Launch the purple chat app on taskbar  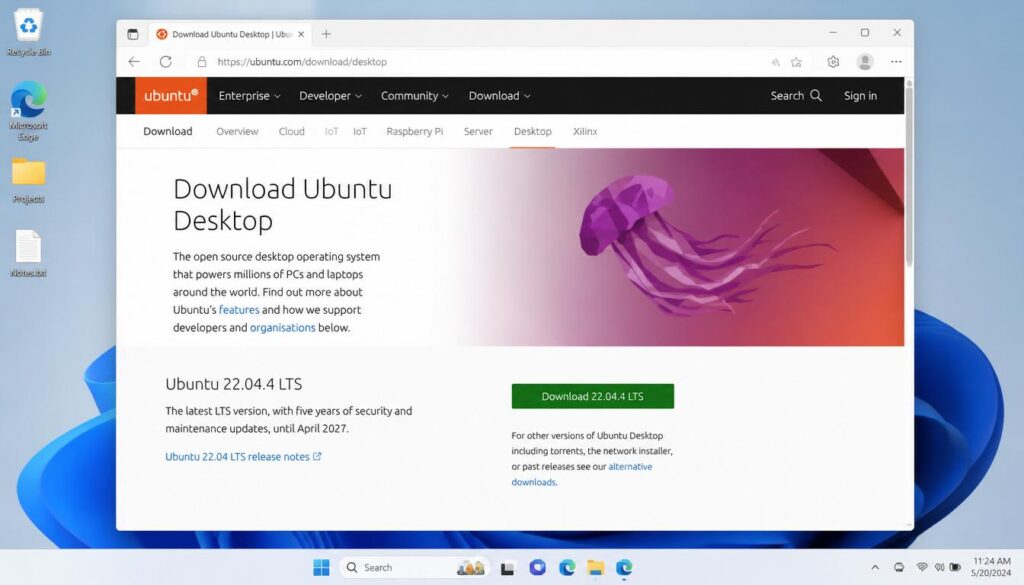537,567
